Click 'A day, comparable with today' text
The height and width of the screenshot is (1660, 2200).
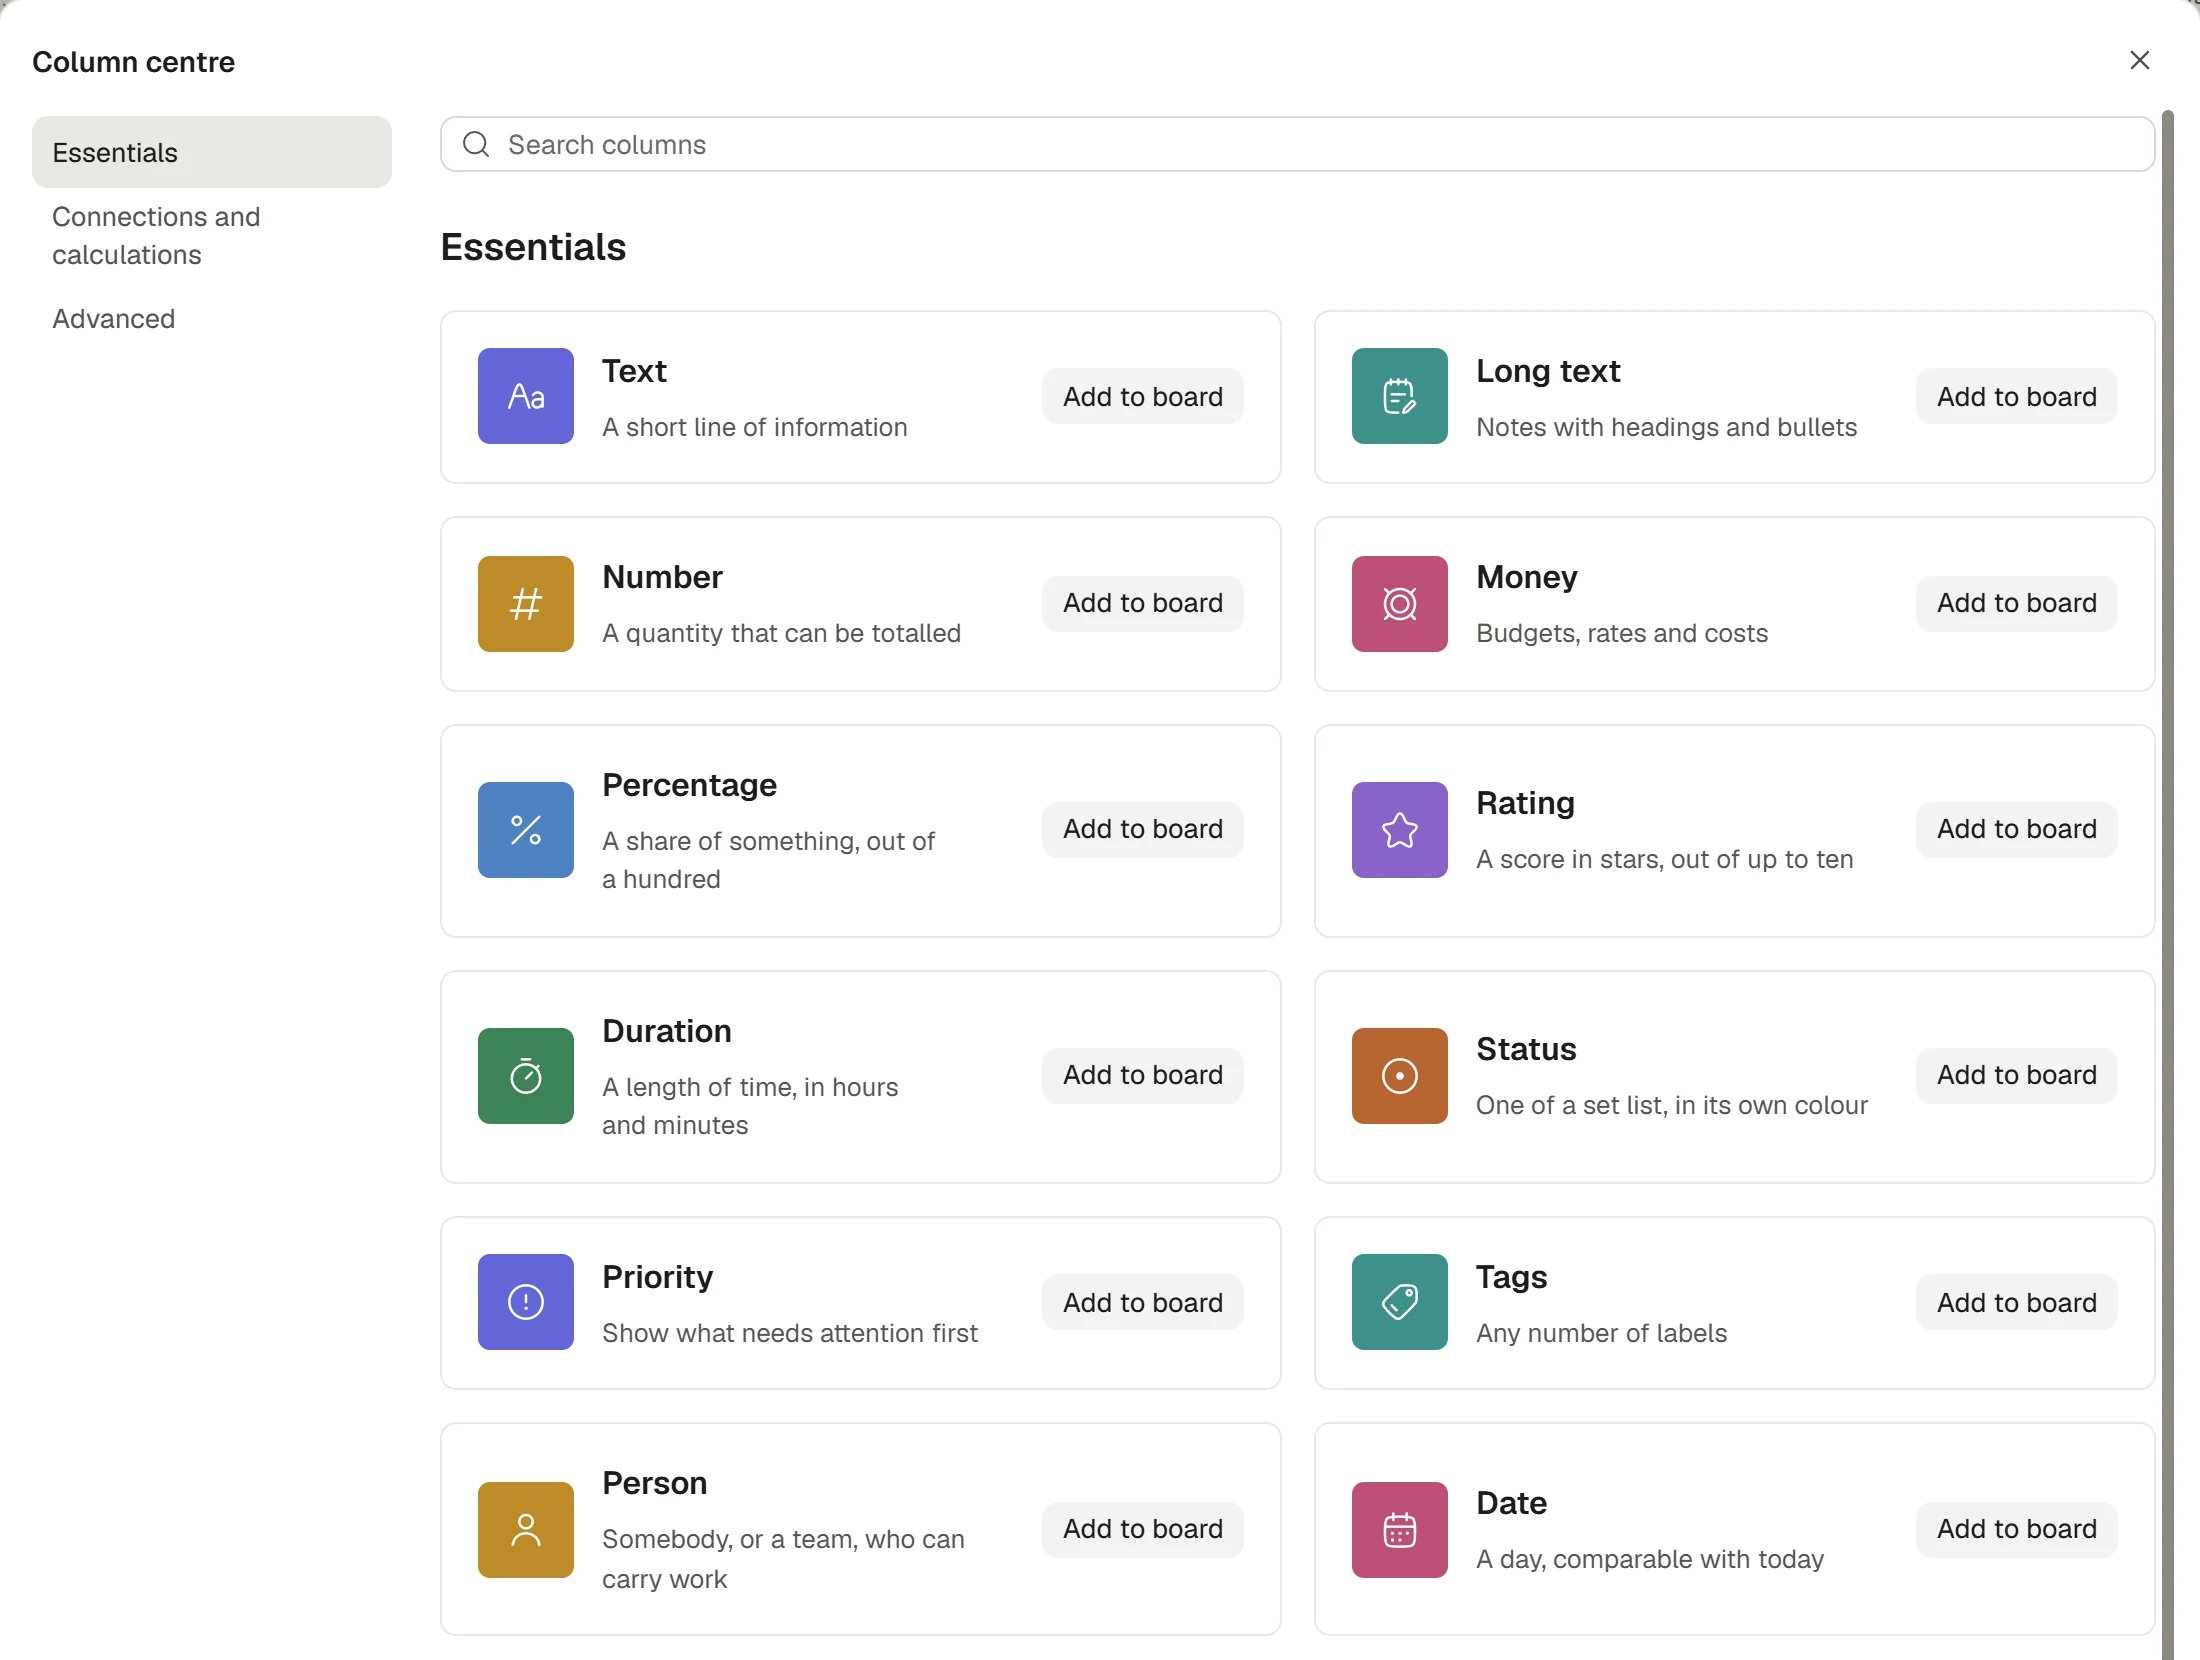pyautogui.click(x=1650, y=1559)
